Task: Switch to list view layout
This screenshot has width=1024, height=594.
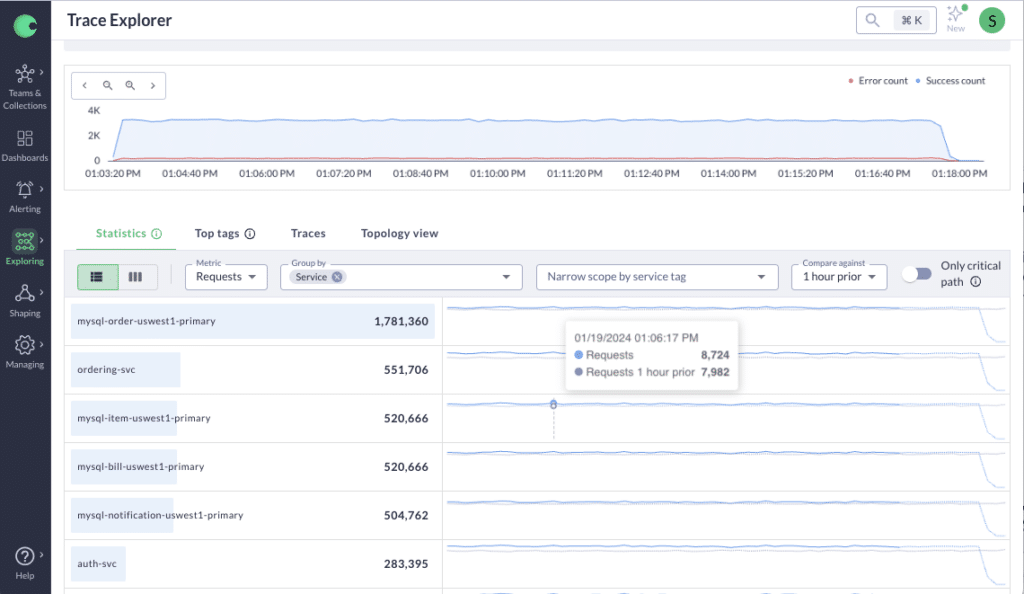Action: [98, 277]
